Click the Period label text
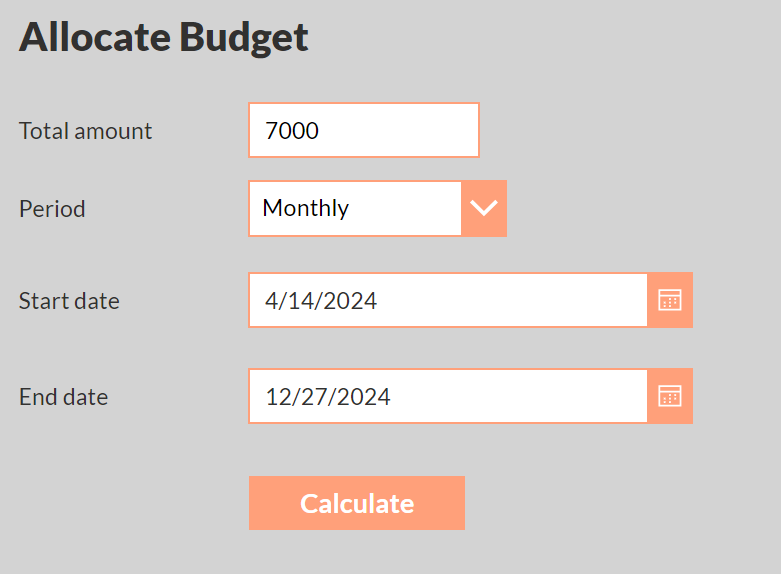The height and width of the screenshot is (574, 781). tap(52, 209)
